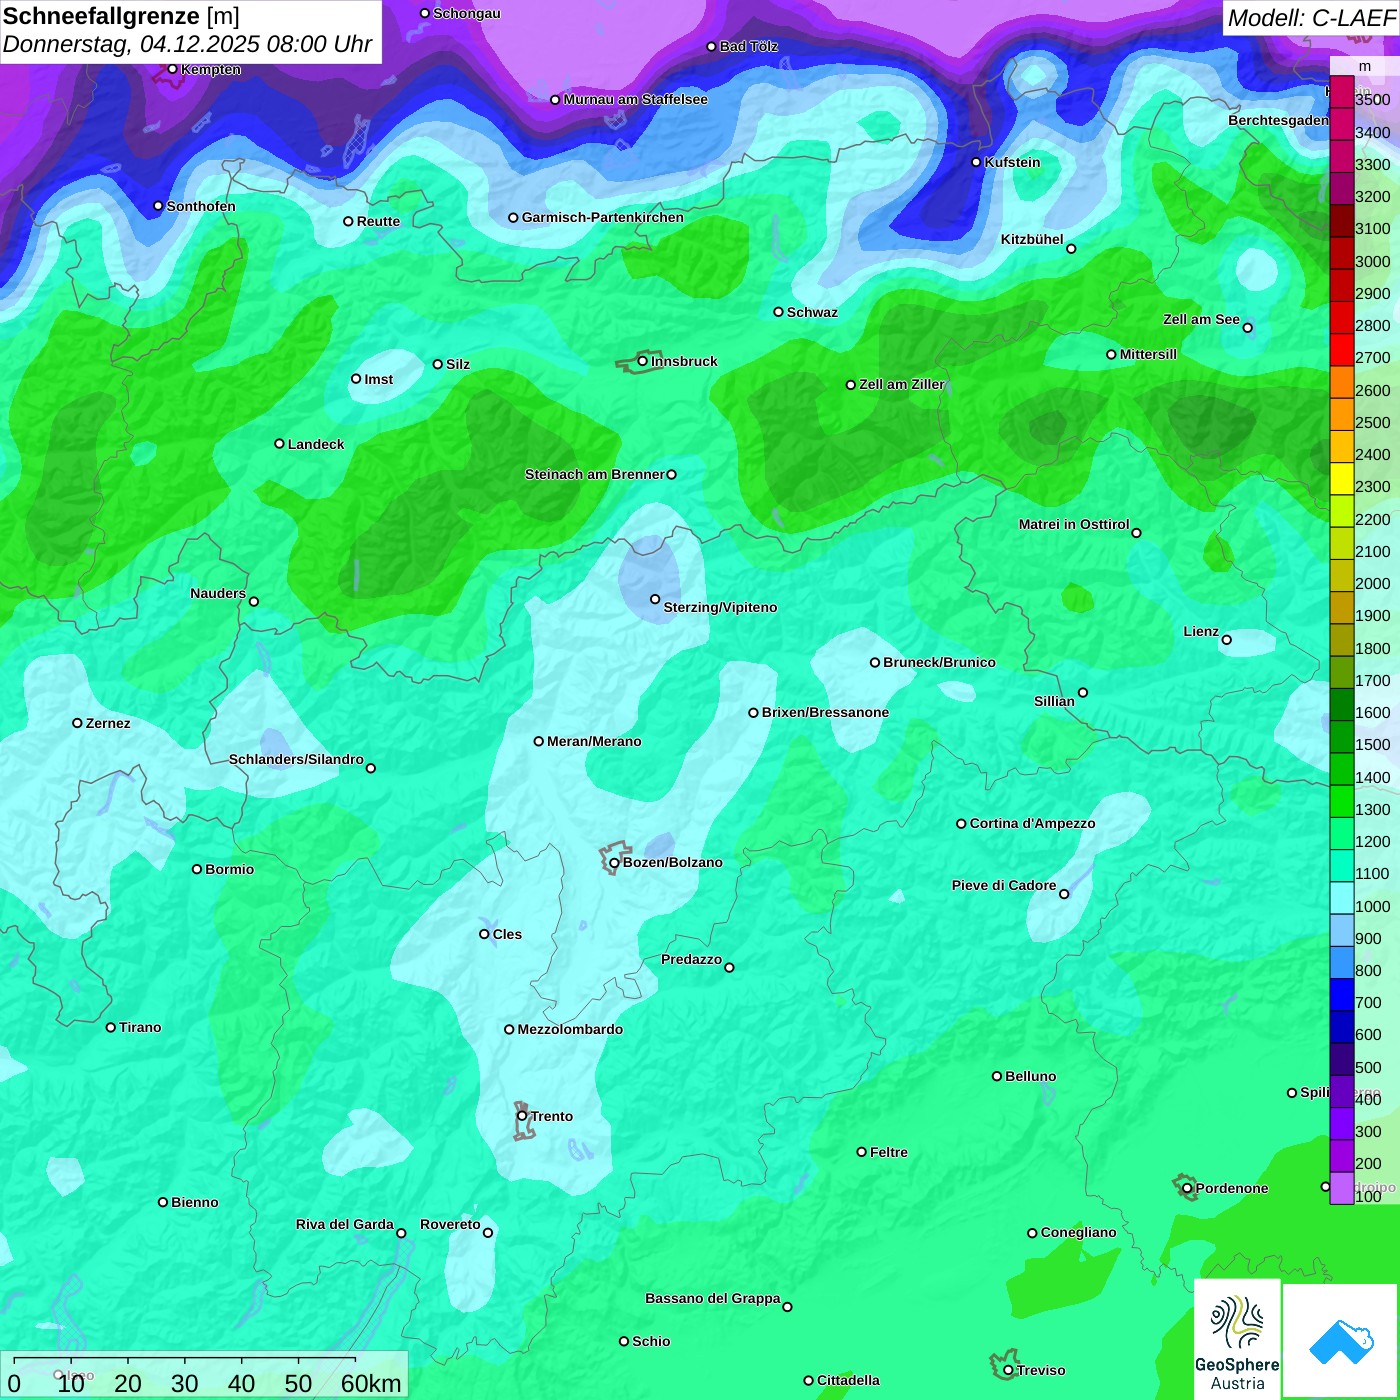Click the Murnau am Staffelsee label
The width and height of the screenshot is (1400, 1400).
pos(635,99)
